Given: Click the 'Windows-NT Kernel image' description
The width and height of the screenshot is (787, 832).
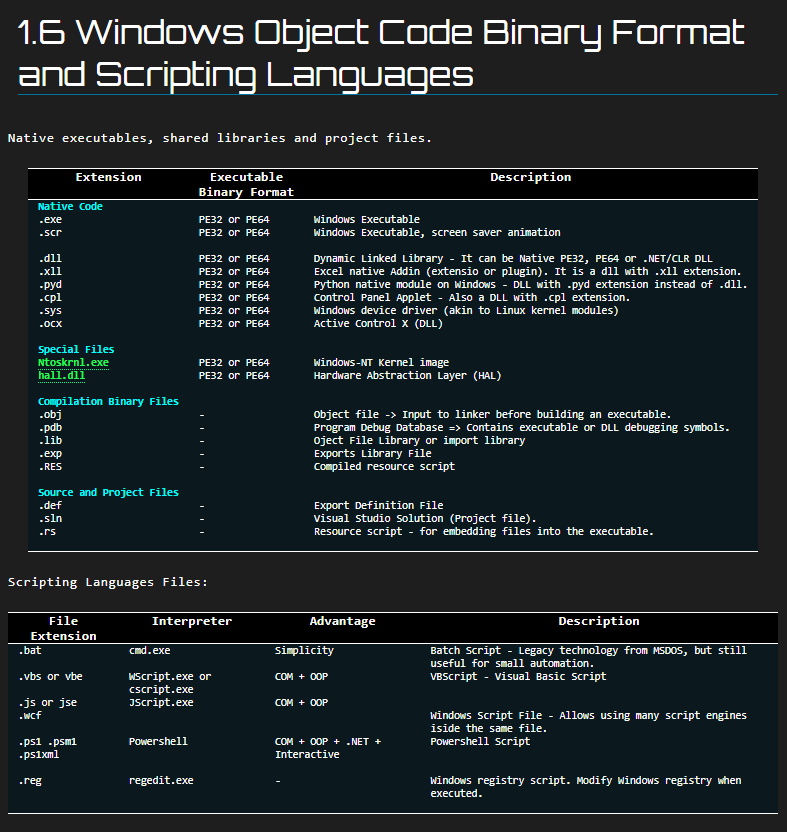Looking at the screenshot, I should tap(381, 362).
